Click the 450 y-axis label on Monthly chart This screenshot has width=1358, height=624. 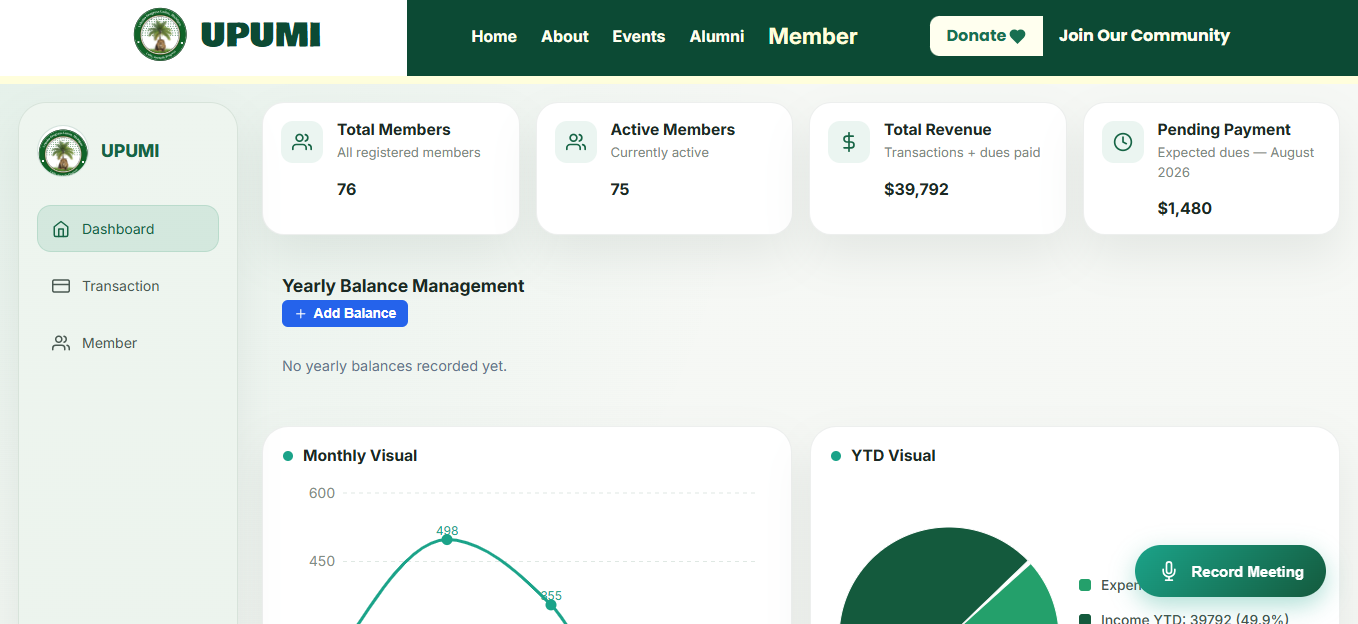(x=322, y=561)
